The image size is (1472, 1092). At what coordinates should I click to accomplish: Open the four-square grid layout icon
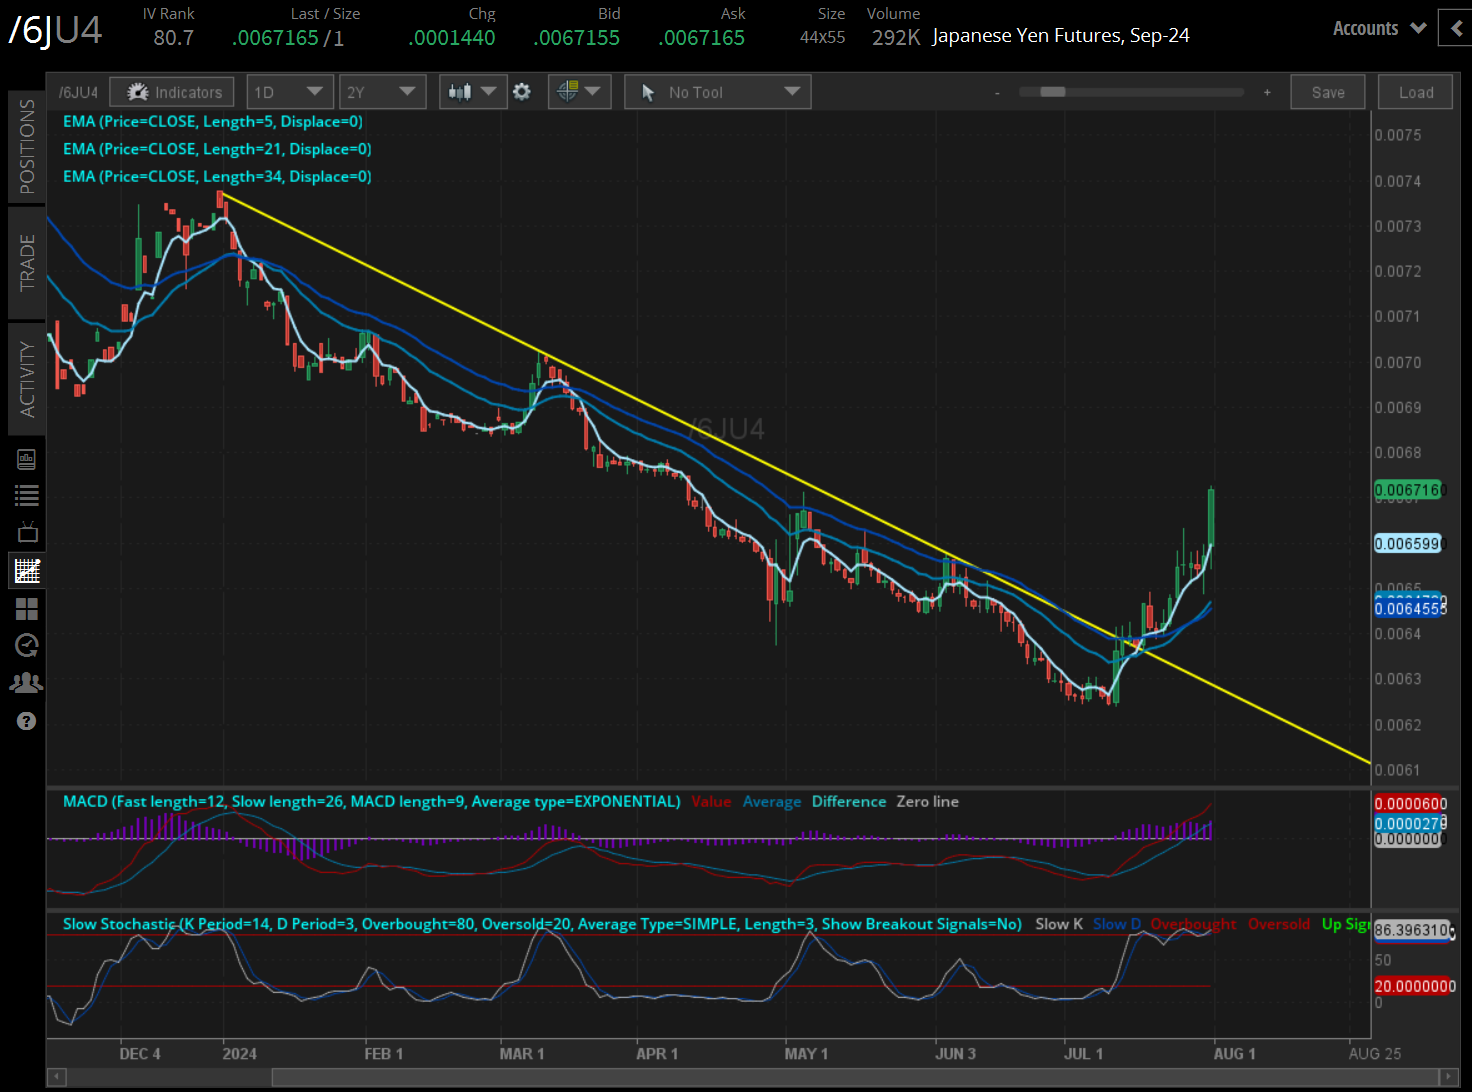[27, 609]
